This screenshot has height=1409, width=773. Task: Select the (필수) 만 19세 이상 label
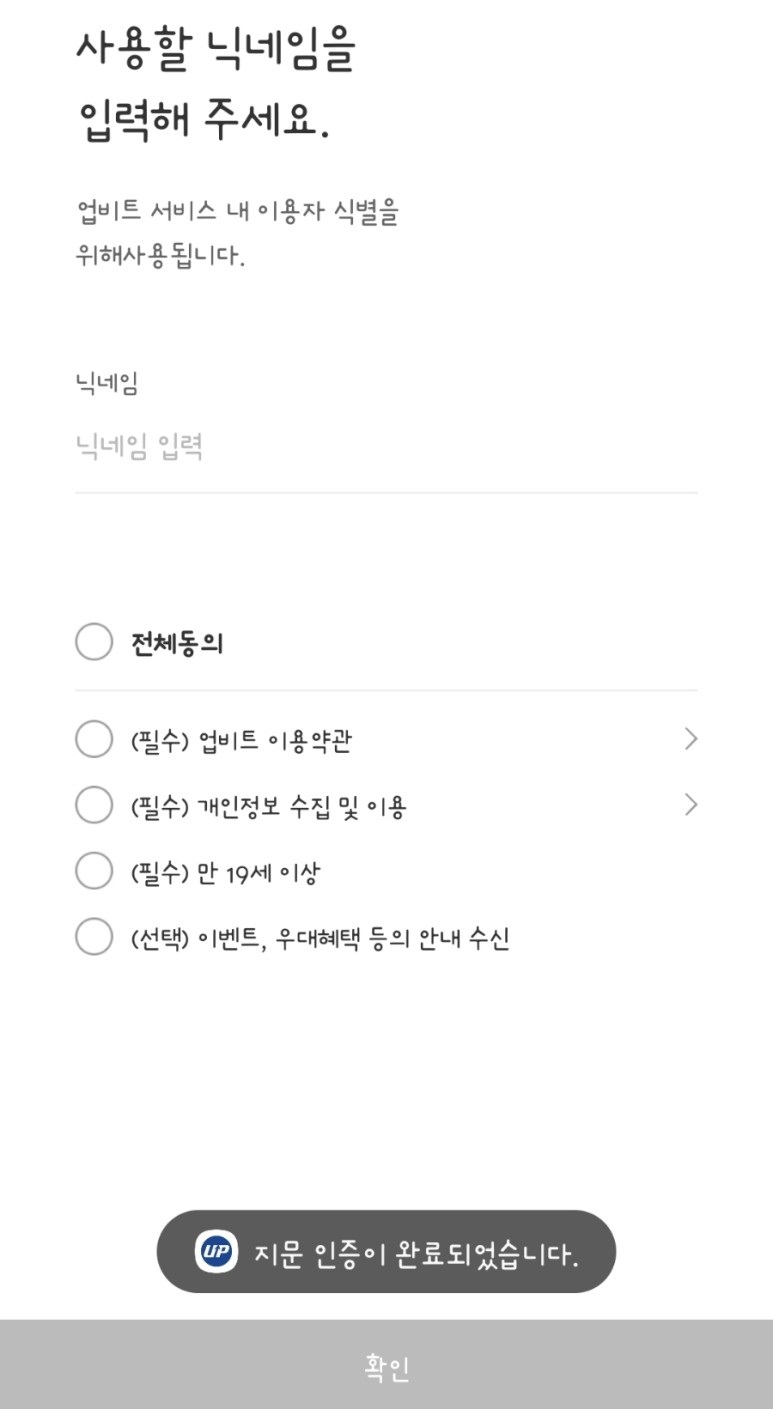(225, 873)
